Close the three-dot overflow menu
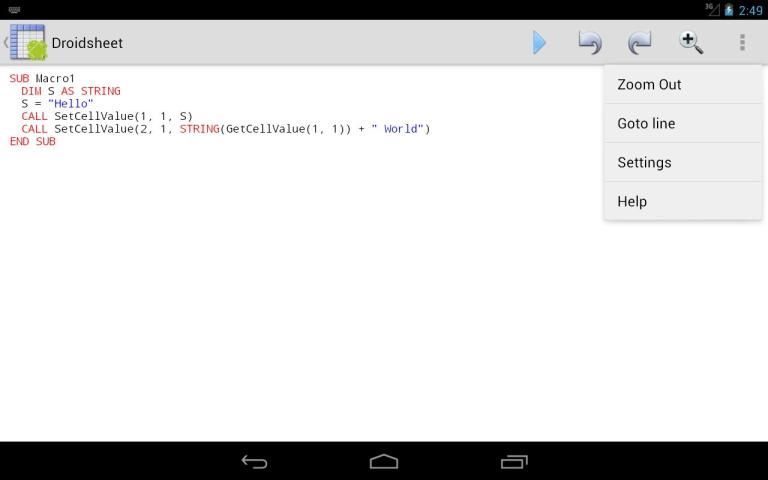768x480 pixels. tap(742, 43)
